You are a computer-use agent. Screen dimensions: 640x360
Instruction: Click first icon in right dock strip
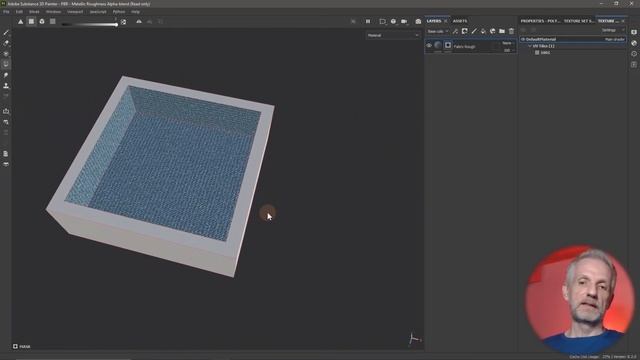click(633, 32)
